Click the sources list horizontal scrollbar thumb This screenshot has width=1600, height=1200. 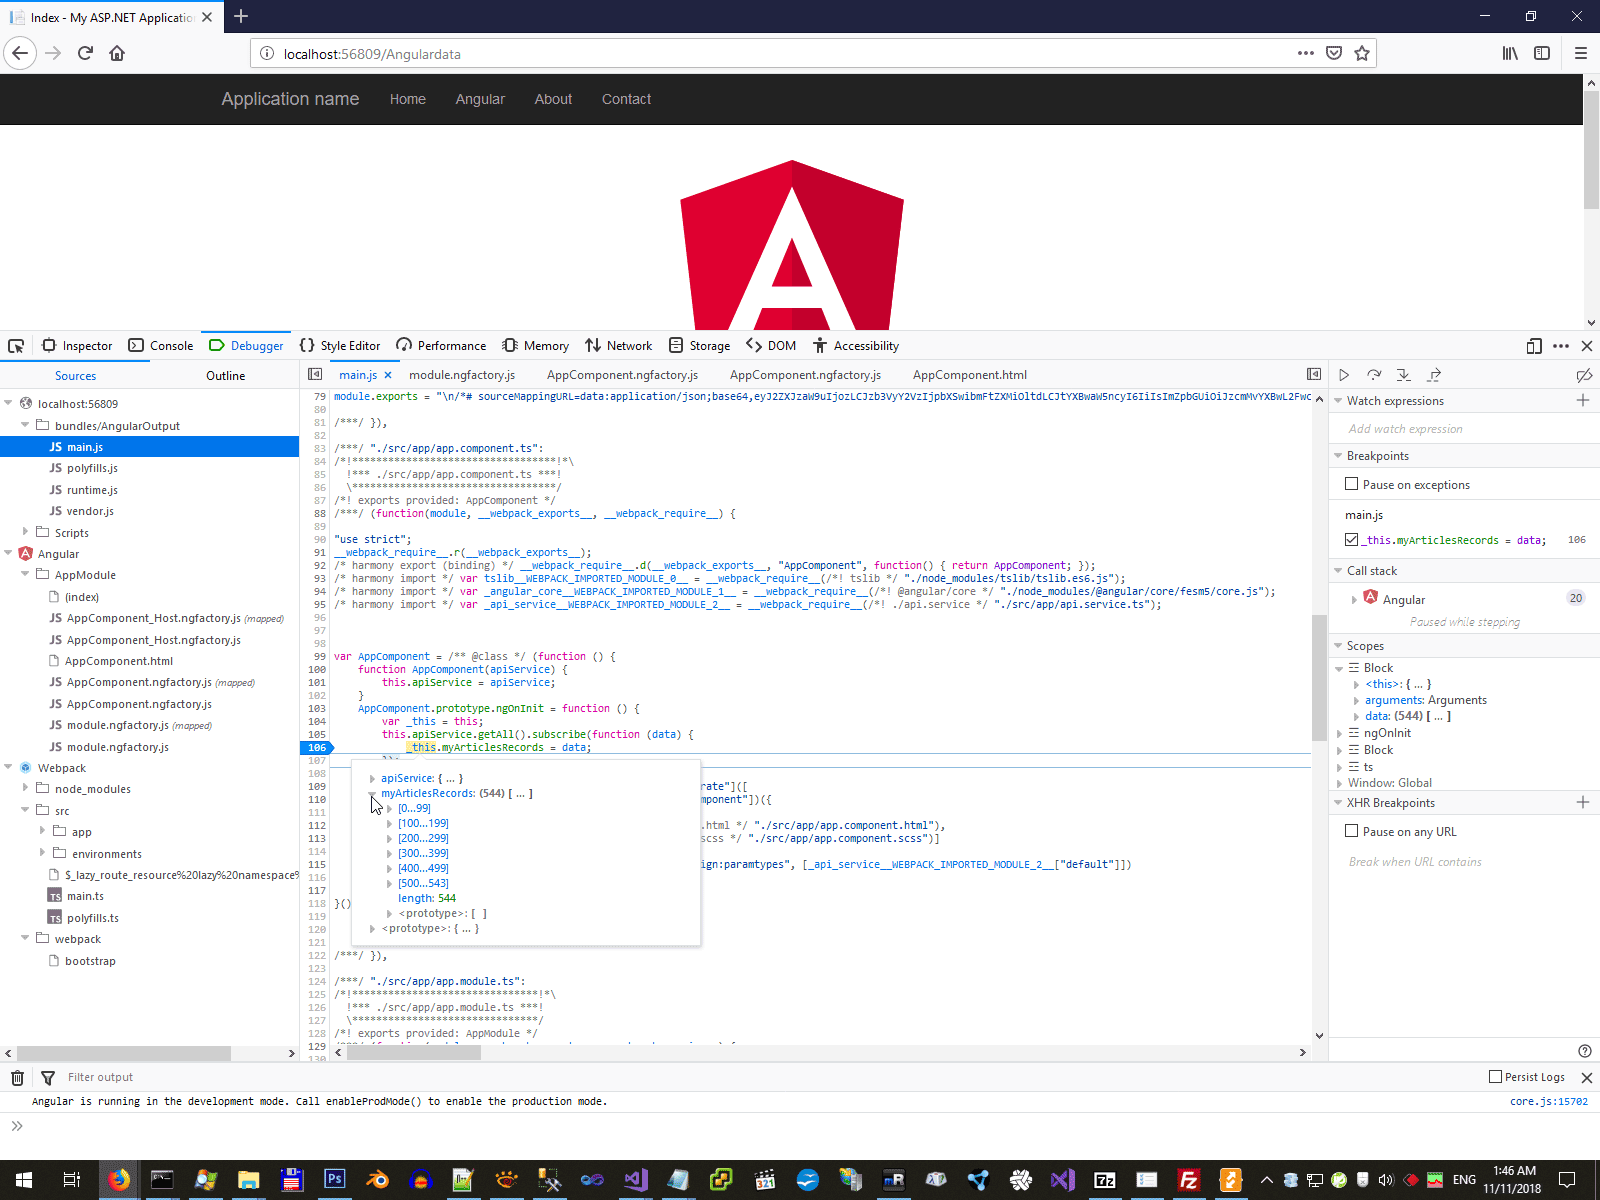124,1053
